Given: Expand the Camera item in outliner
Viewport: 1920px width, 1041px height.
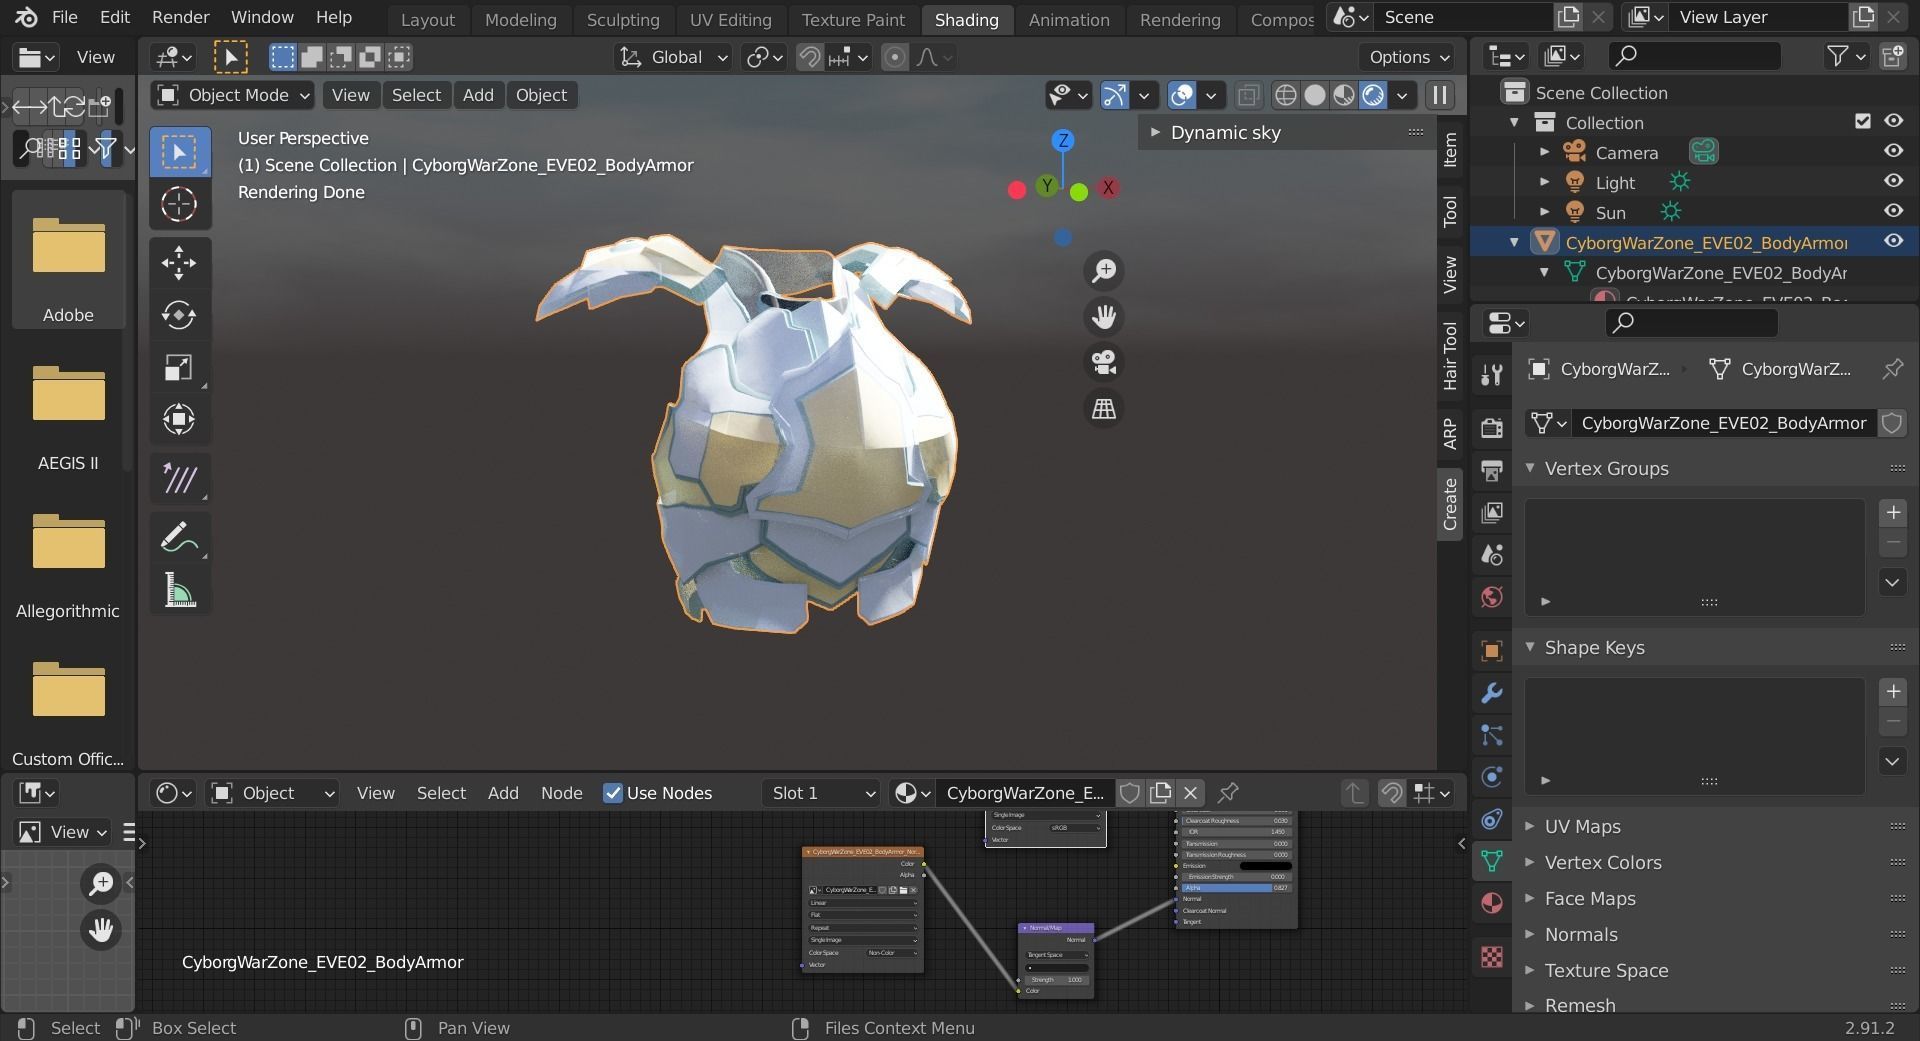Looking at the screenshot, I should (x=1544, y=152).
